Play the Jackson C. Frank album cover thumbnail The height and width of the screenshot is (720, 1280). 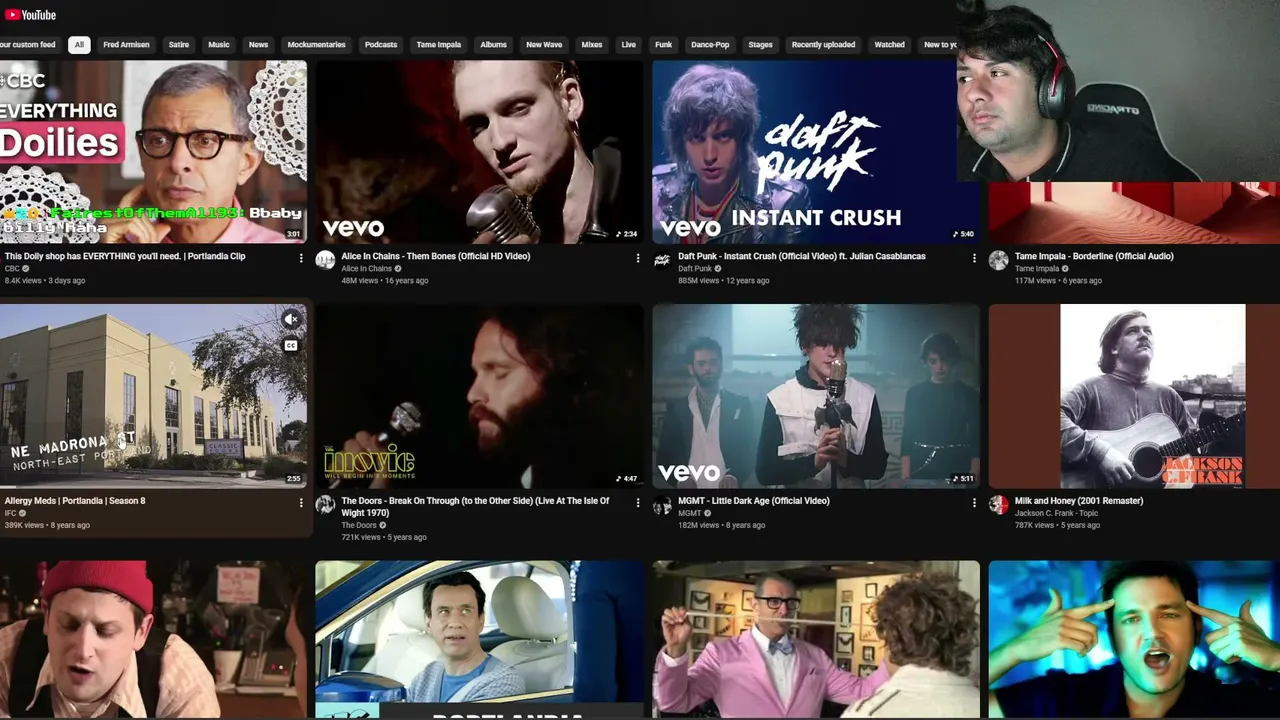coord(1134,396)
